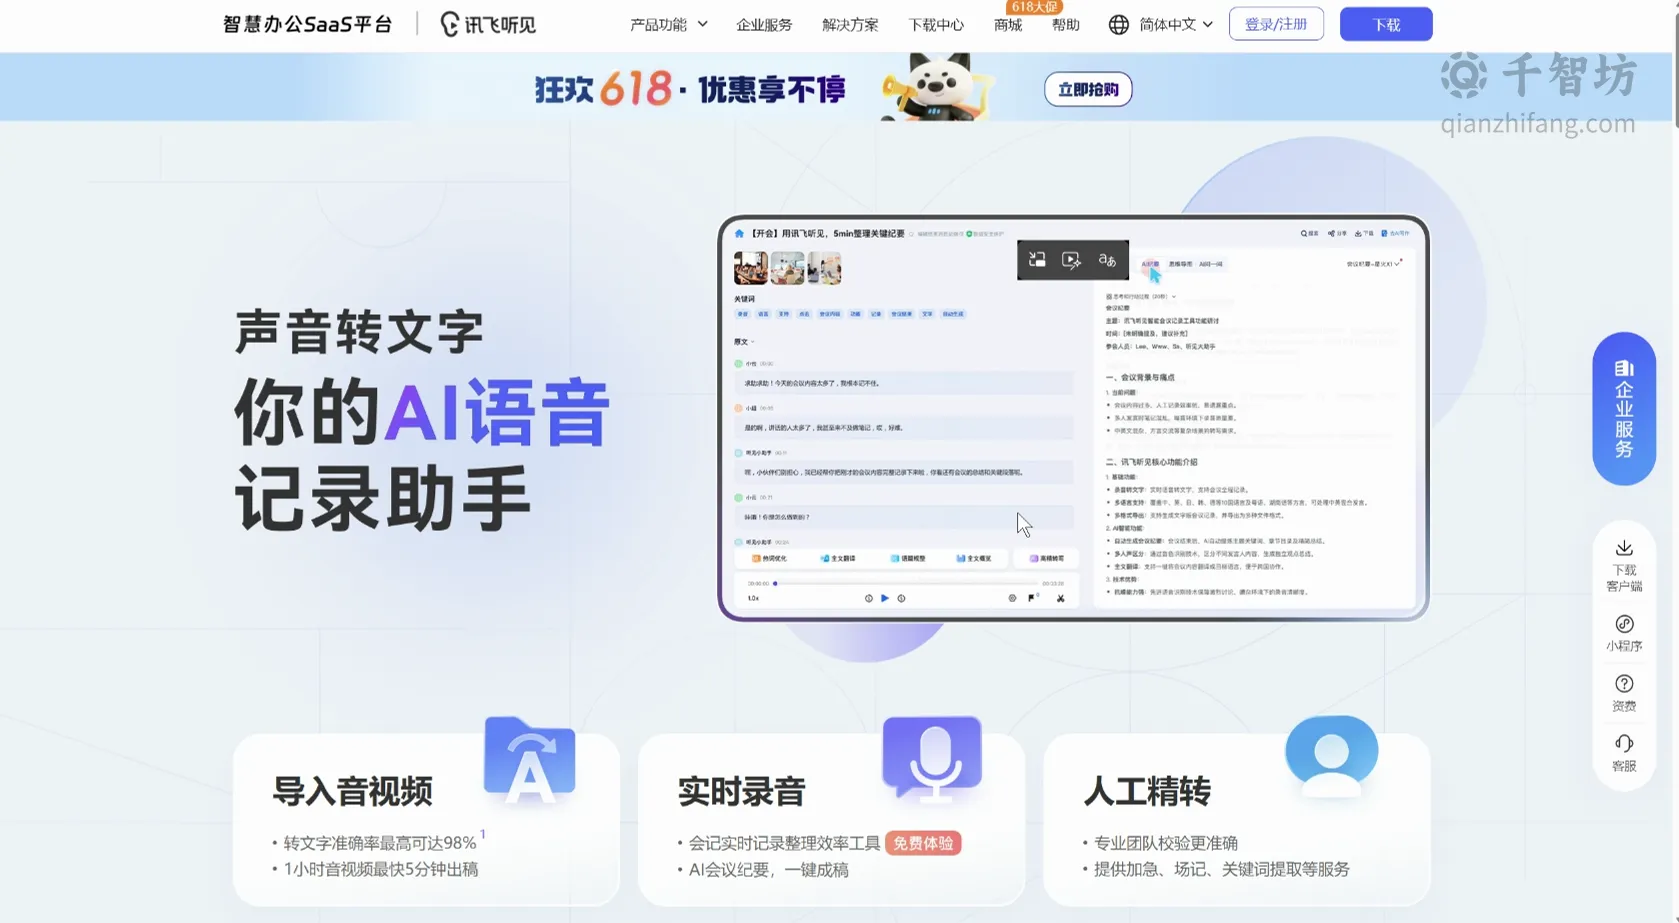The image size is (1679, 923).
Task: Open the 帮助 menu item
Action: click(x=1066, y=25)
